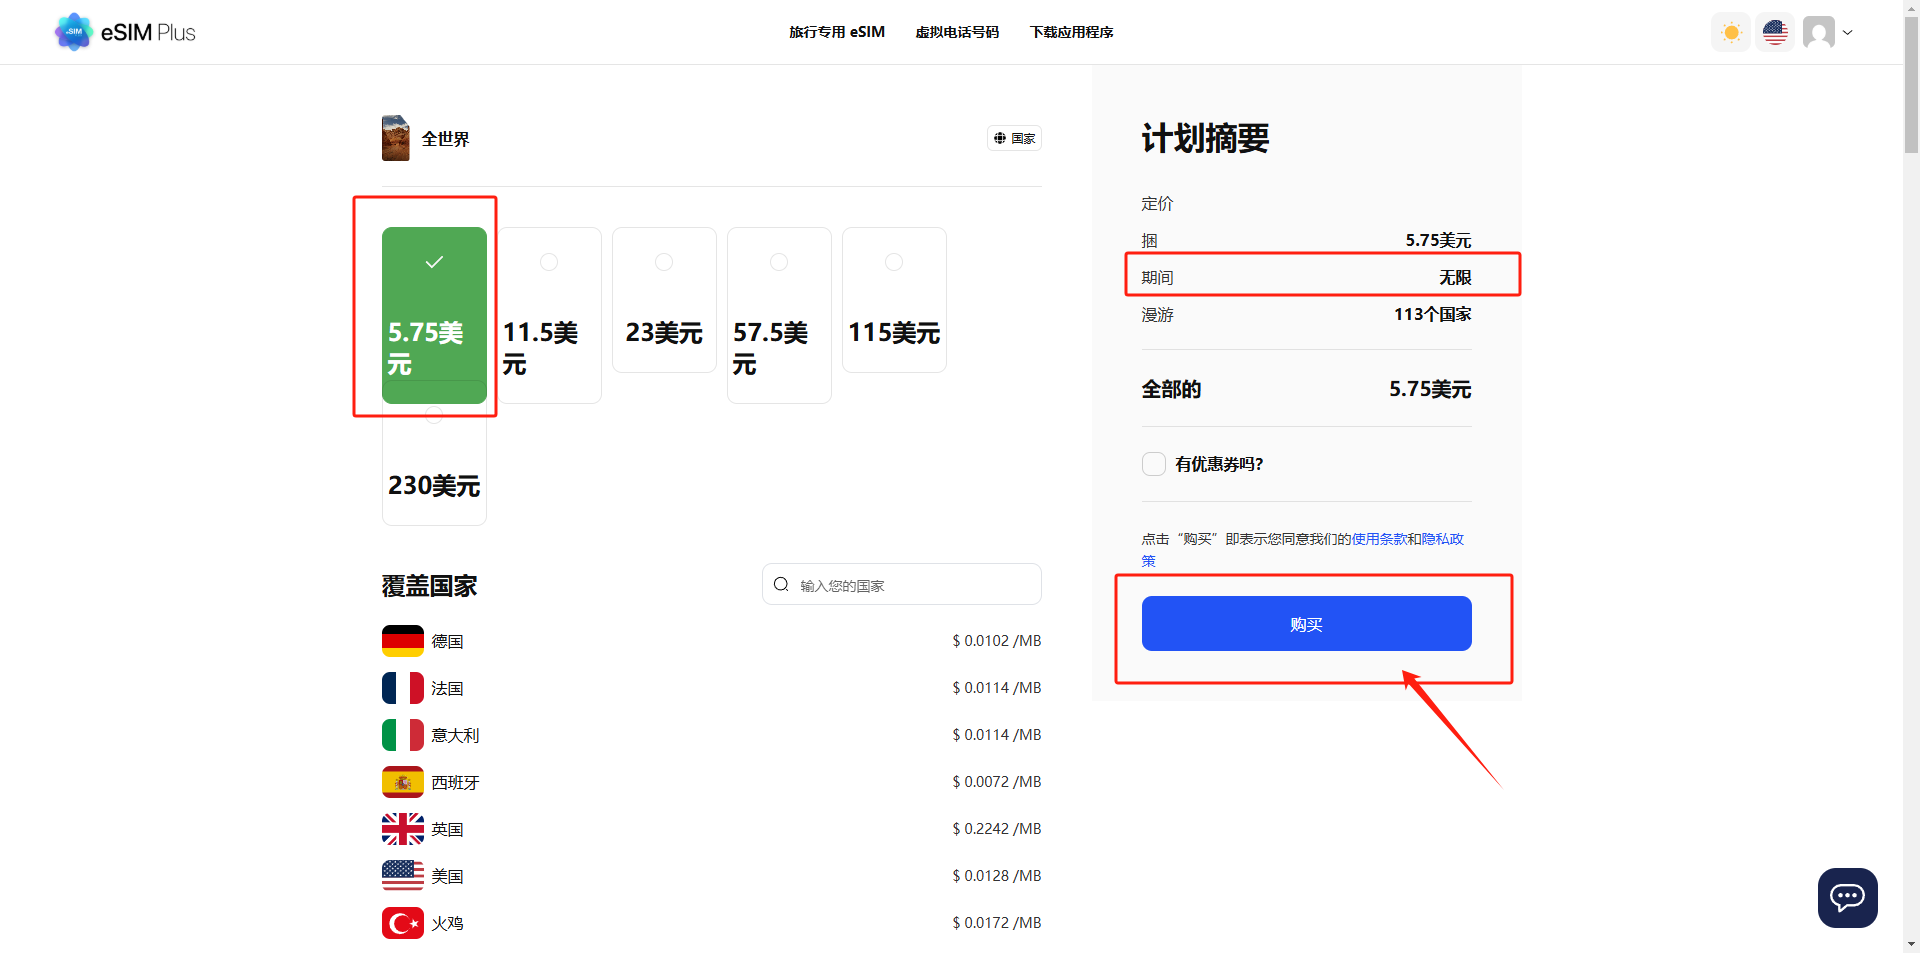Click the blue 购买 button

pyautogui.click(x=1306, y=624)
